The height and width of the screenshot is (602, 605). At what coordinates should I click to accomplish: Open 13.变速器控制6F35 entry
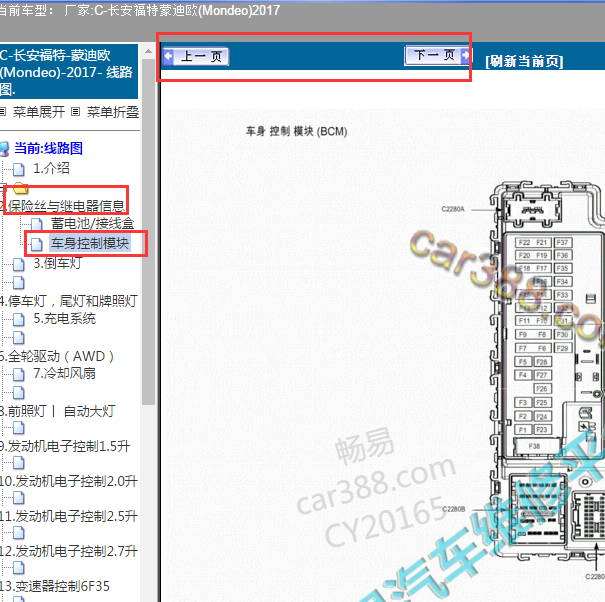point(55,586)
